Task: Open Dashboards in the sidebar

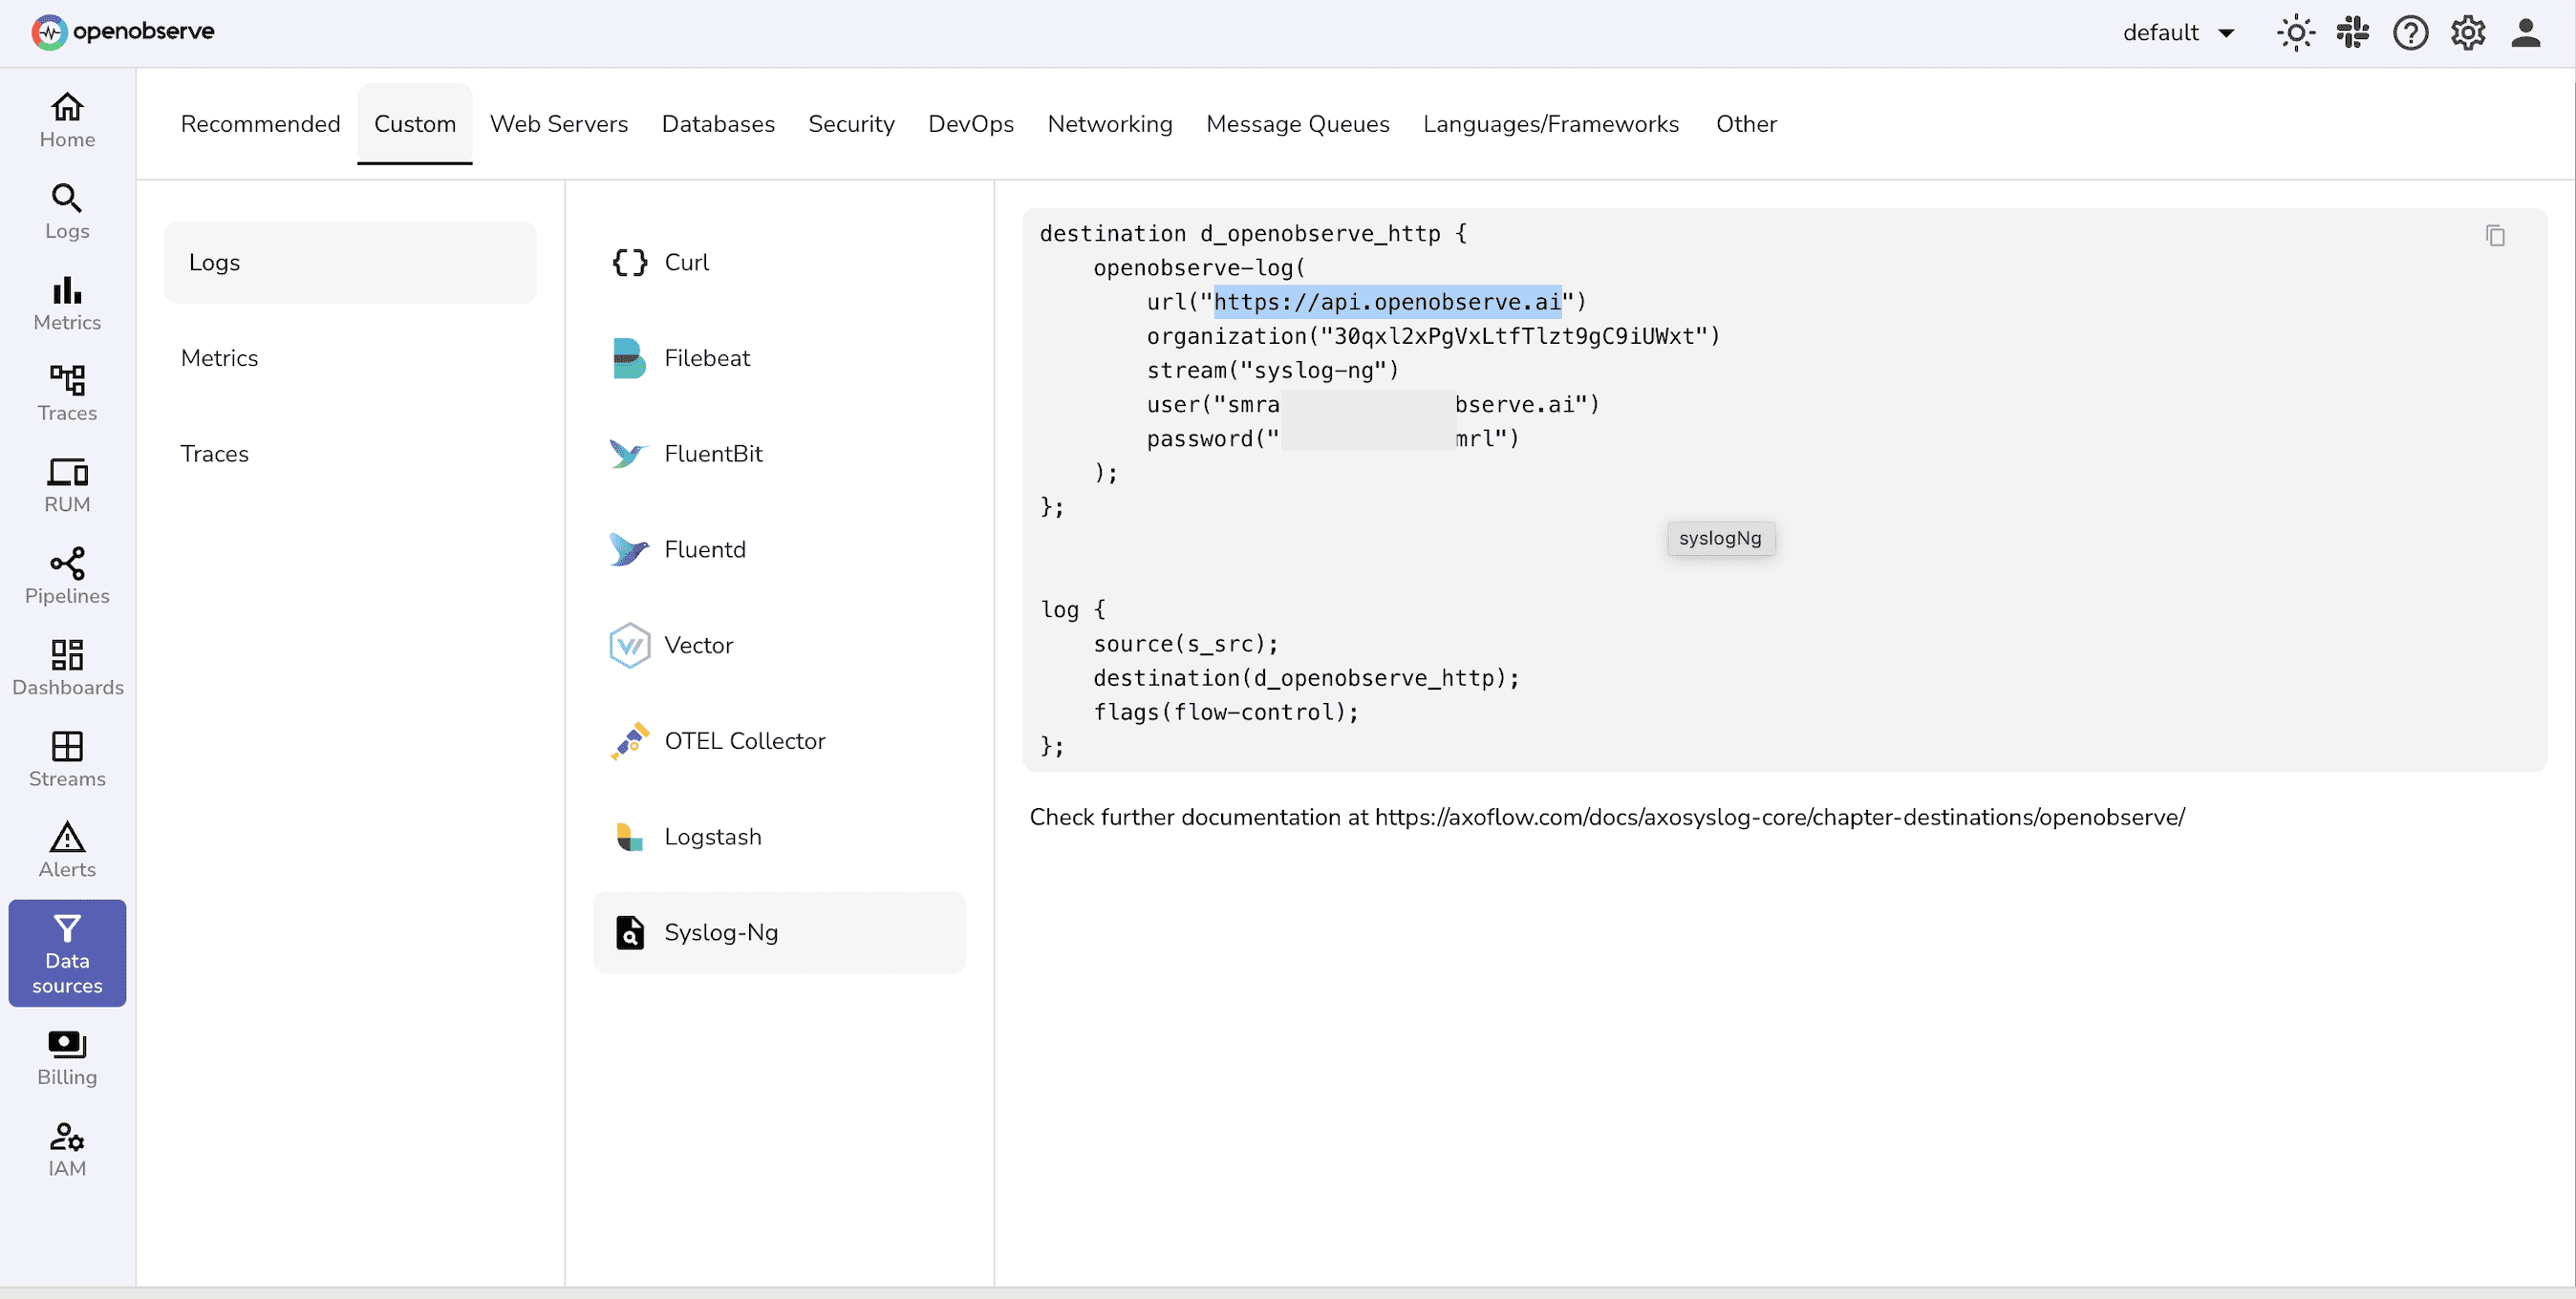Action: click(x=67, y=668)
